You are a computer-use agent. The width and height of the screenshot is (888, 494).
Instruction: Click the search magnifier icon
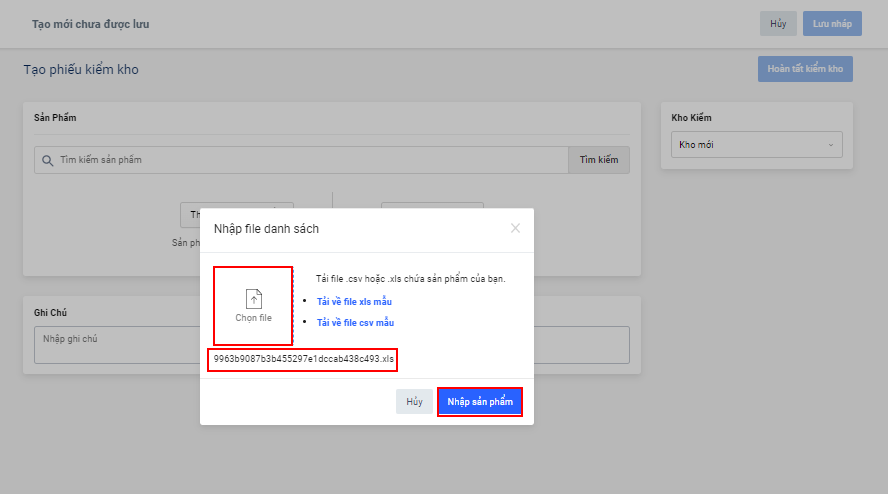pos(48,160)
